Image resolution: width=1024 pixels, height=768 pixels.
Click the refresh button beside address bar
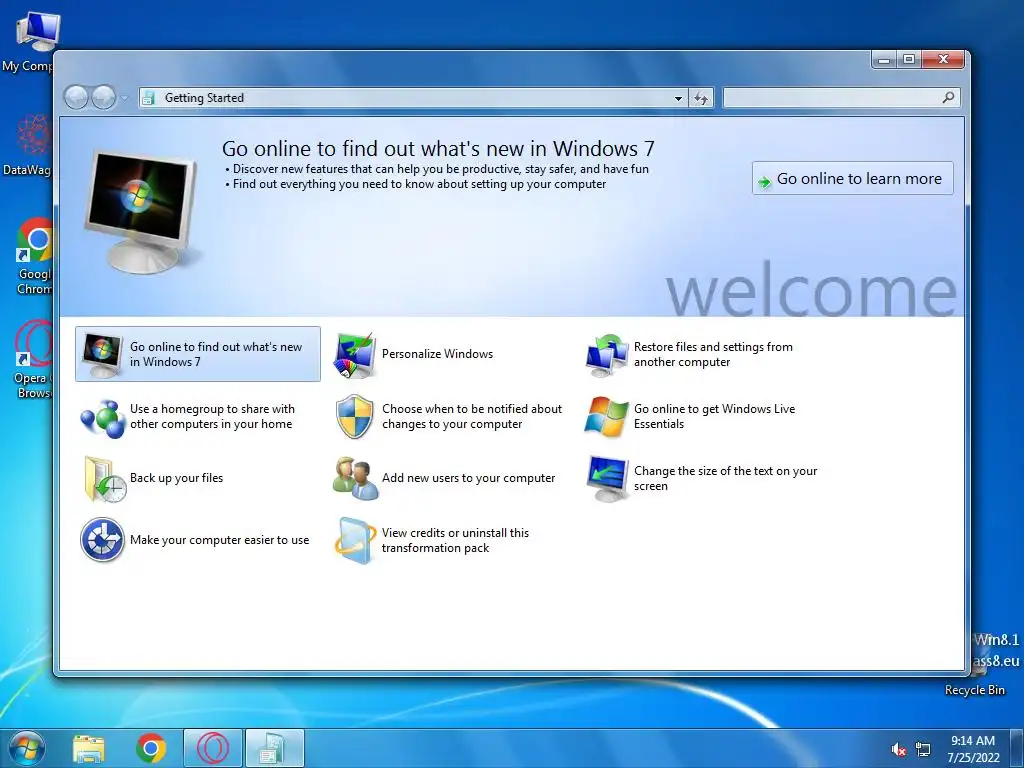pos(701,98)
